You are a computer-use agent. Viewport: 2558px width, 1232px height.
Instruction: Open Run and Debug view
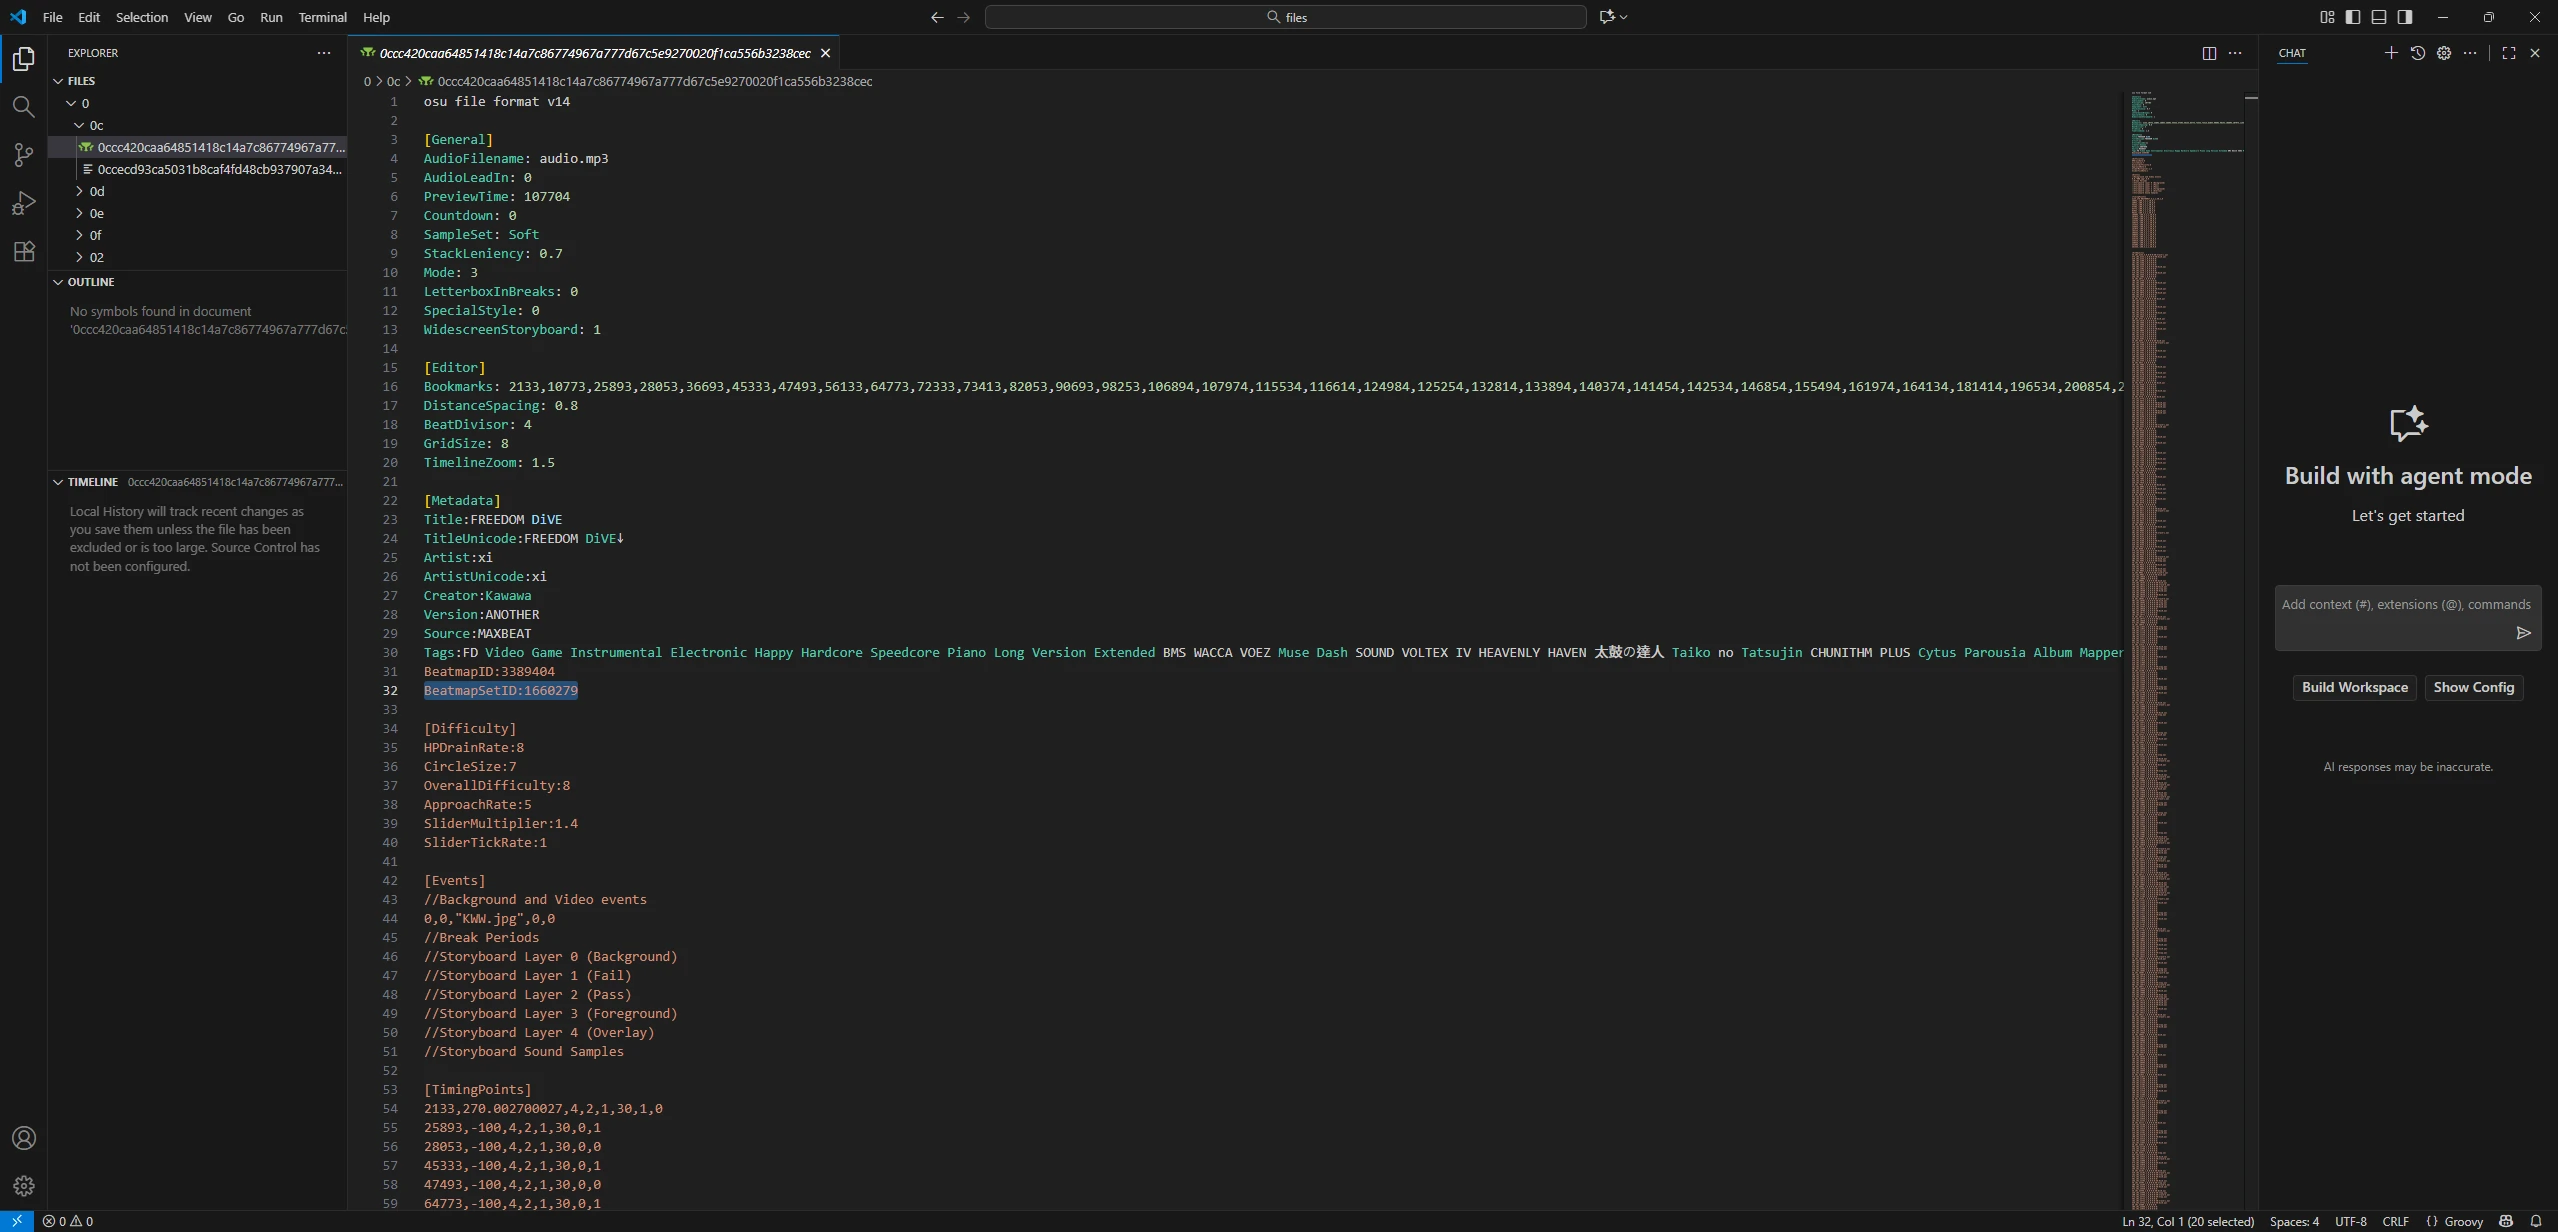coord(23,203)
